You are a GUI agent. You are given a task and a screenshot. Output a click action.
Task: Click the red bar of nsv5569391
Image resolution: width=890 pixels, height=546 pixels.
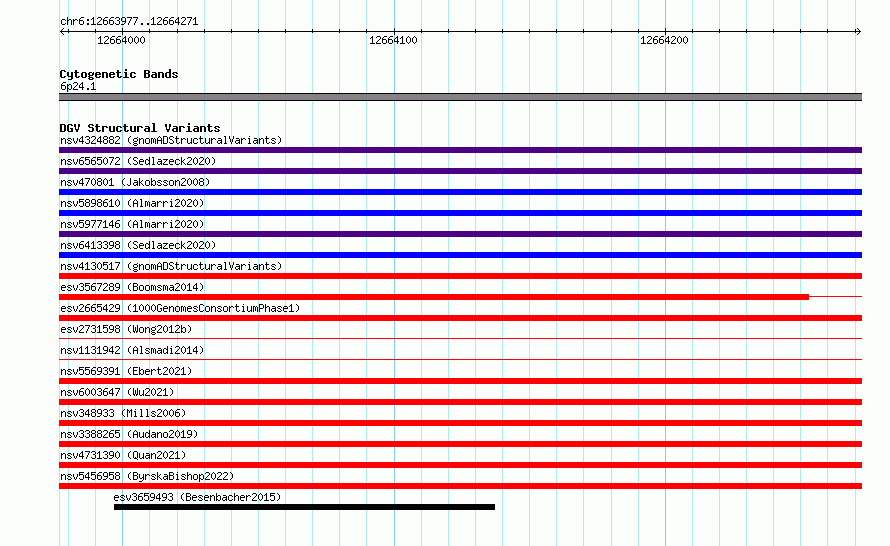(x=460, y=381)
